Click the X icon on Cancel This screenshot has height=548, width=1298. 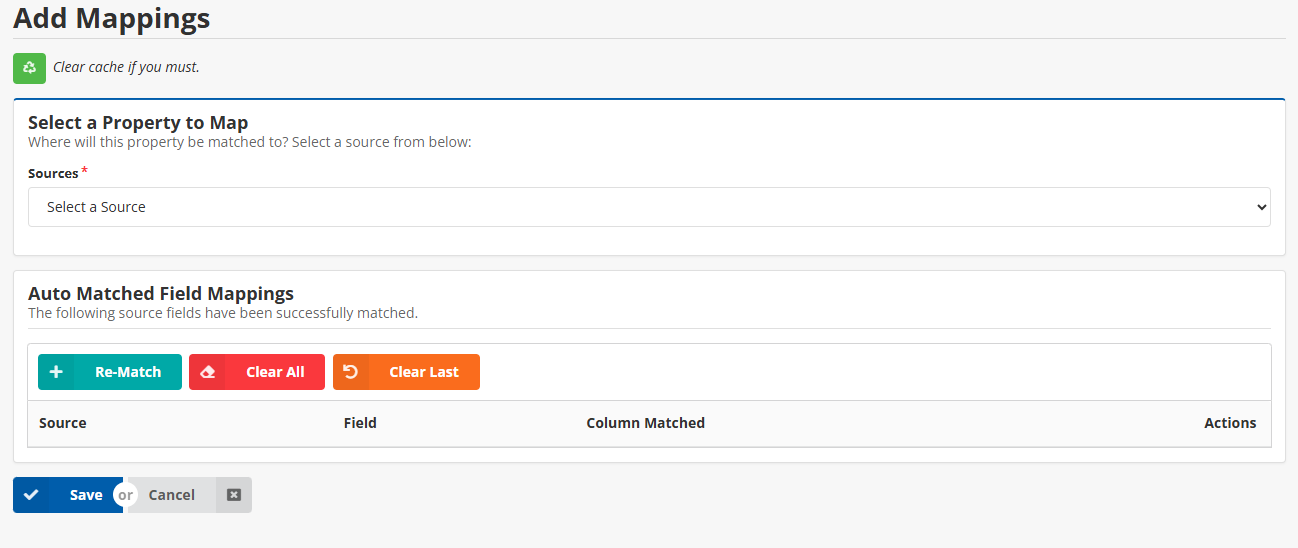[x=234, y=495]
